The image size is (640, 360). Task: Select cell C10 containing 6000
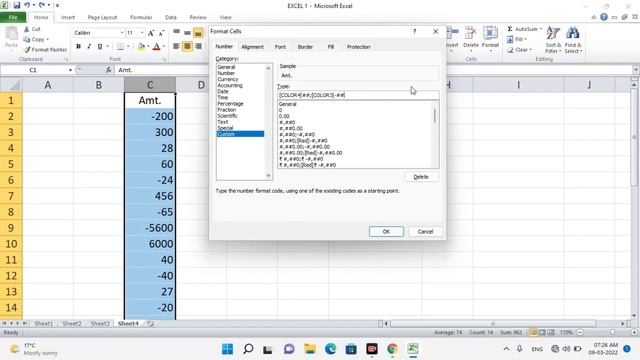click(150, 244)
